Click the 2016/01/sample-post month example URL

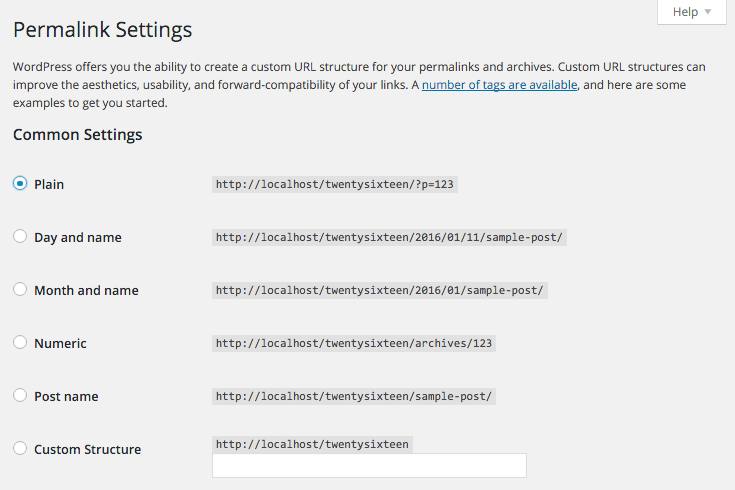380,290
